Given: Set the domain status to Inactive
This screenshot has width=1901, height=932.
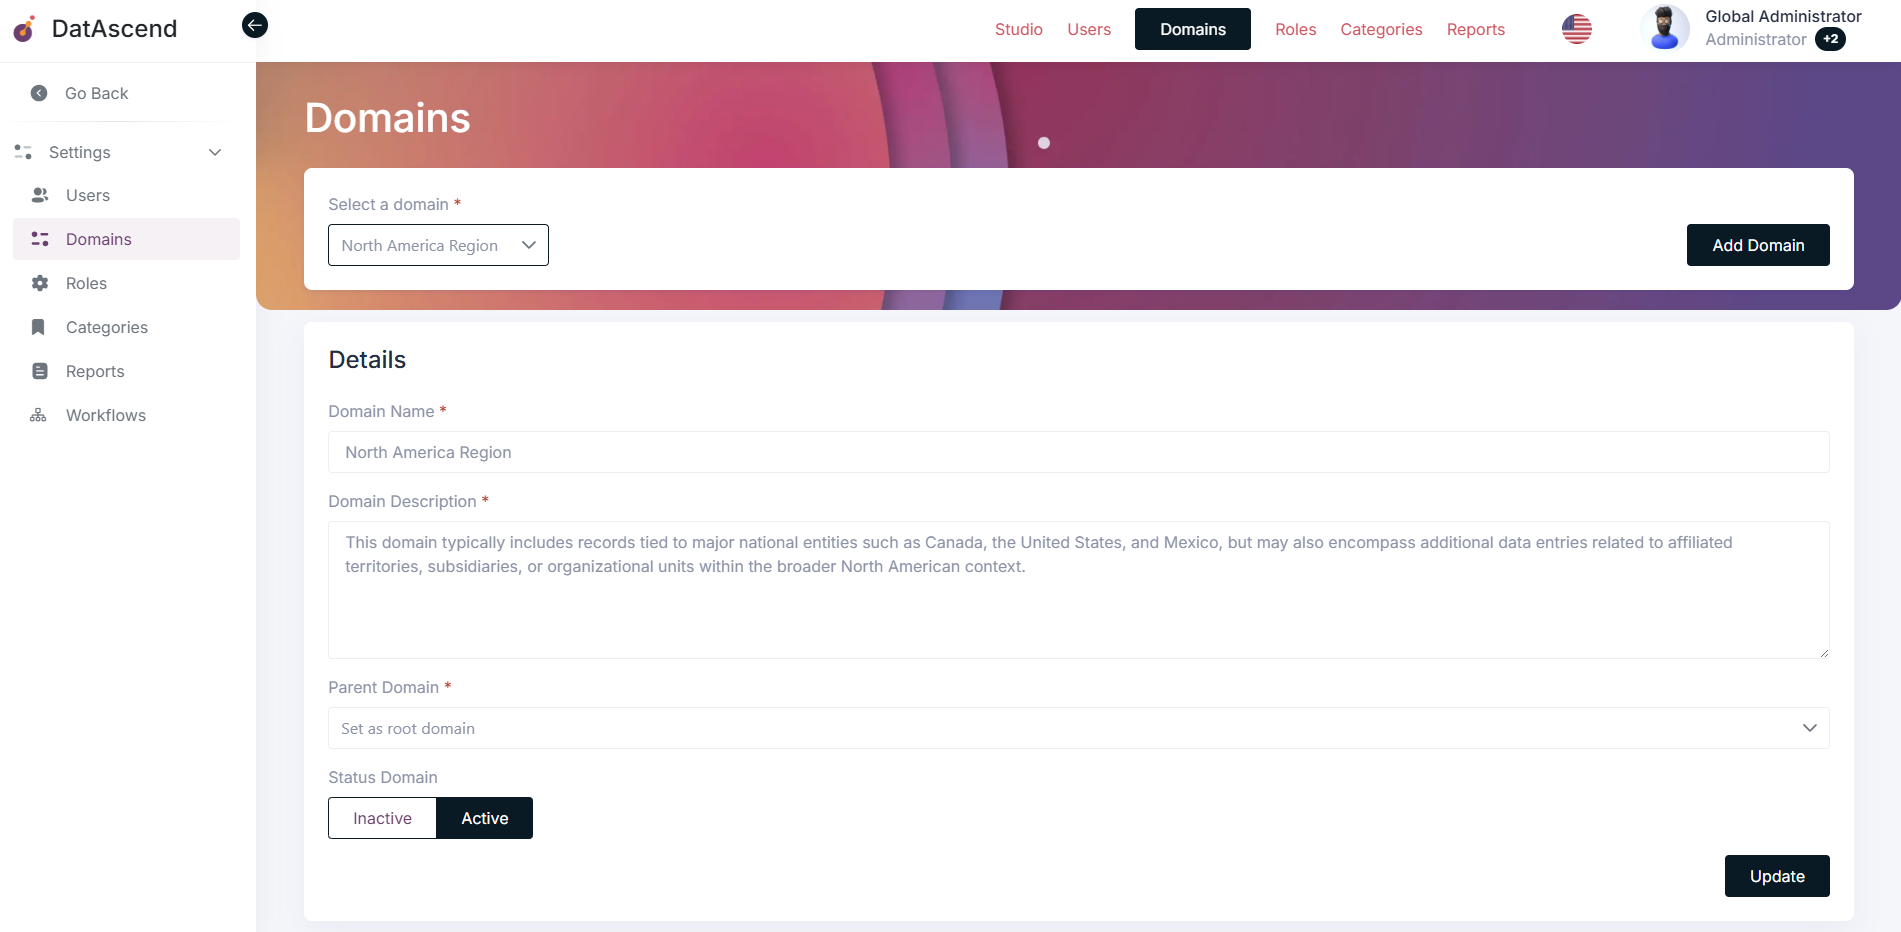Looking at the screenshot, I should point(382,818).
